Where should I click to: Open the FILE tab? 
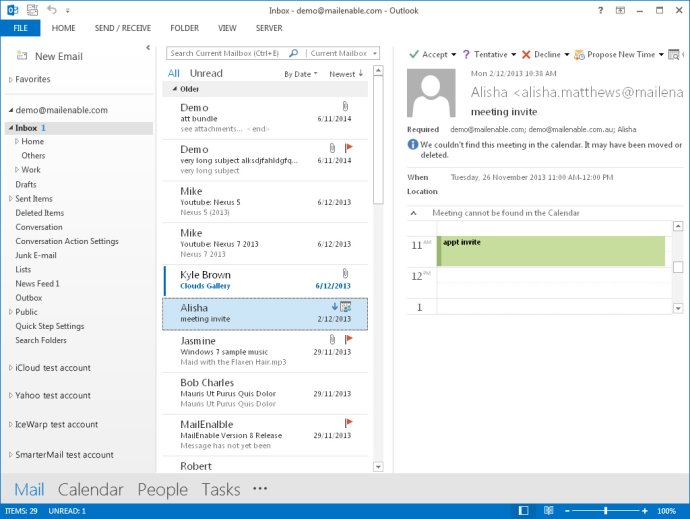coord(20,28)
